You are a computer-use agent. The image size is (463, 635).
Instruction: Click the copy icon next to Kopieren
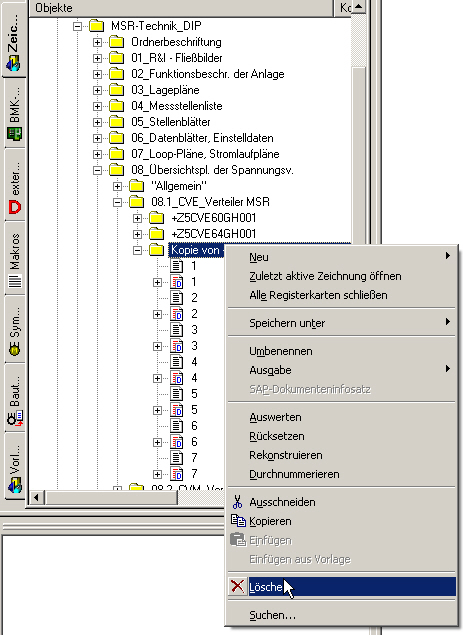[x=238, y=521]
